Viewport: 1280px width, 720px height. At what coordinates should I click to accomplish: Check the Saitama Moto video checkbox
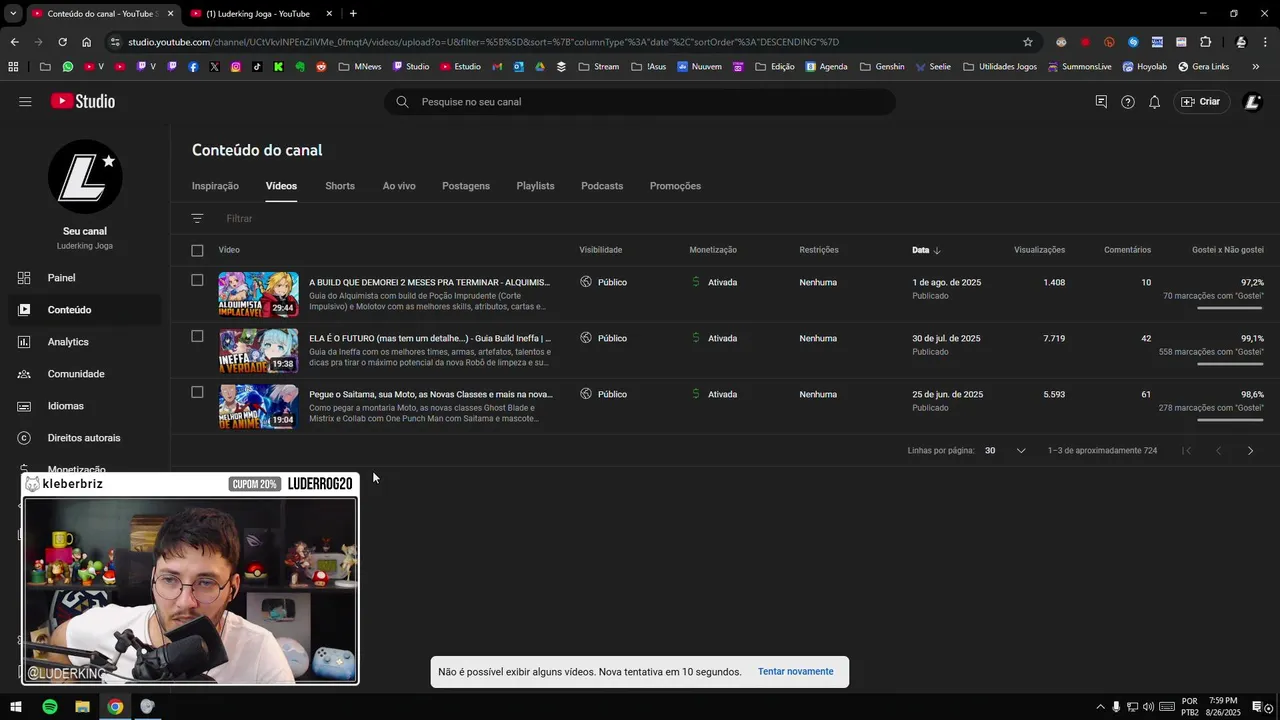pos(197,392)
